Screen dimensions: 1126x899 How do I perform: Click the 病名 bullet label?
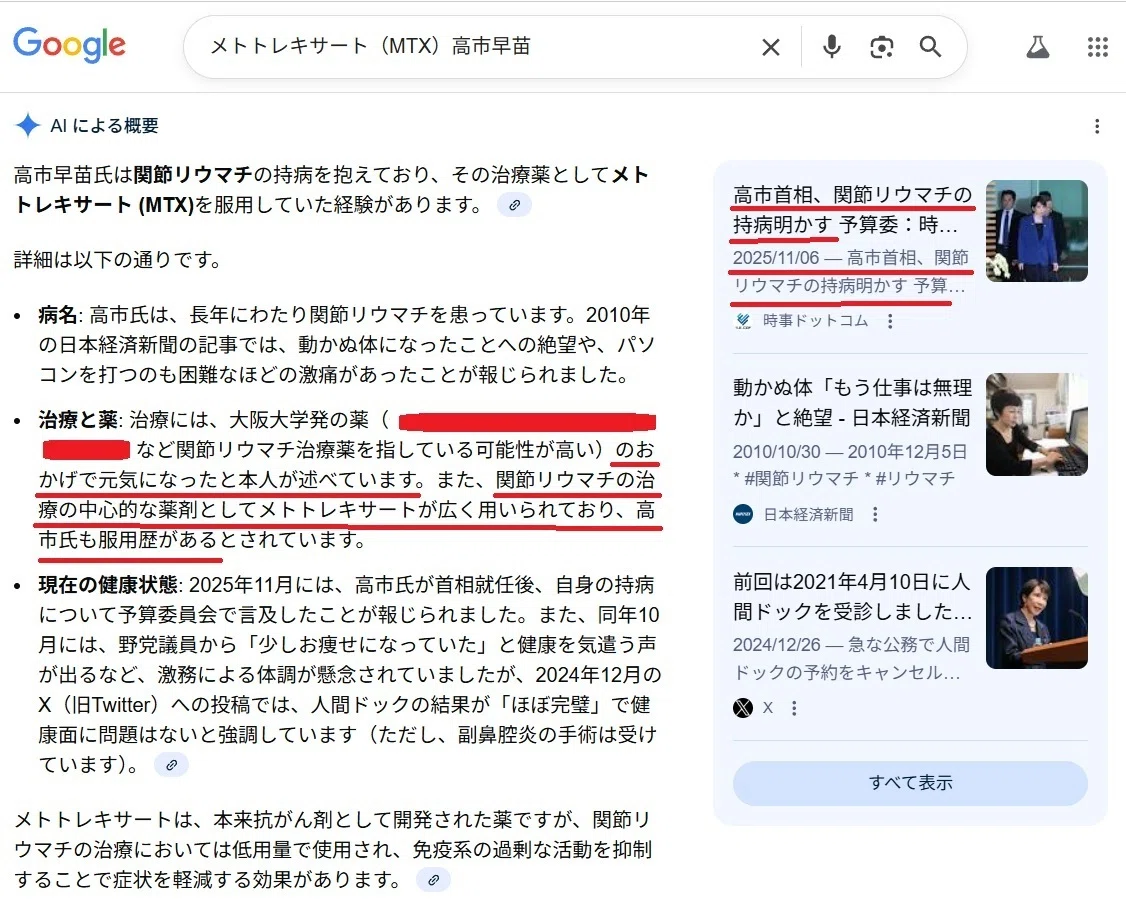click(x=57, y=315)
